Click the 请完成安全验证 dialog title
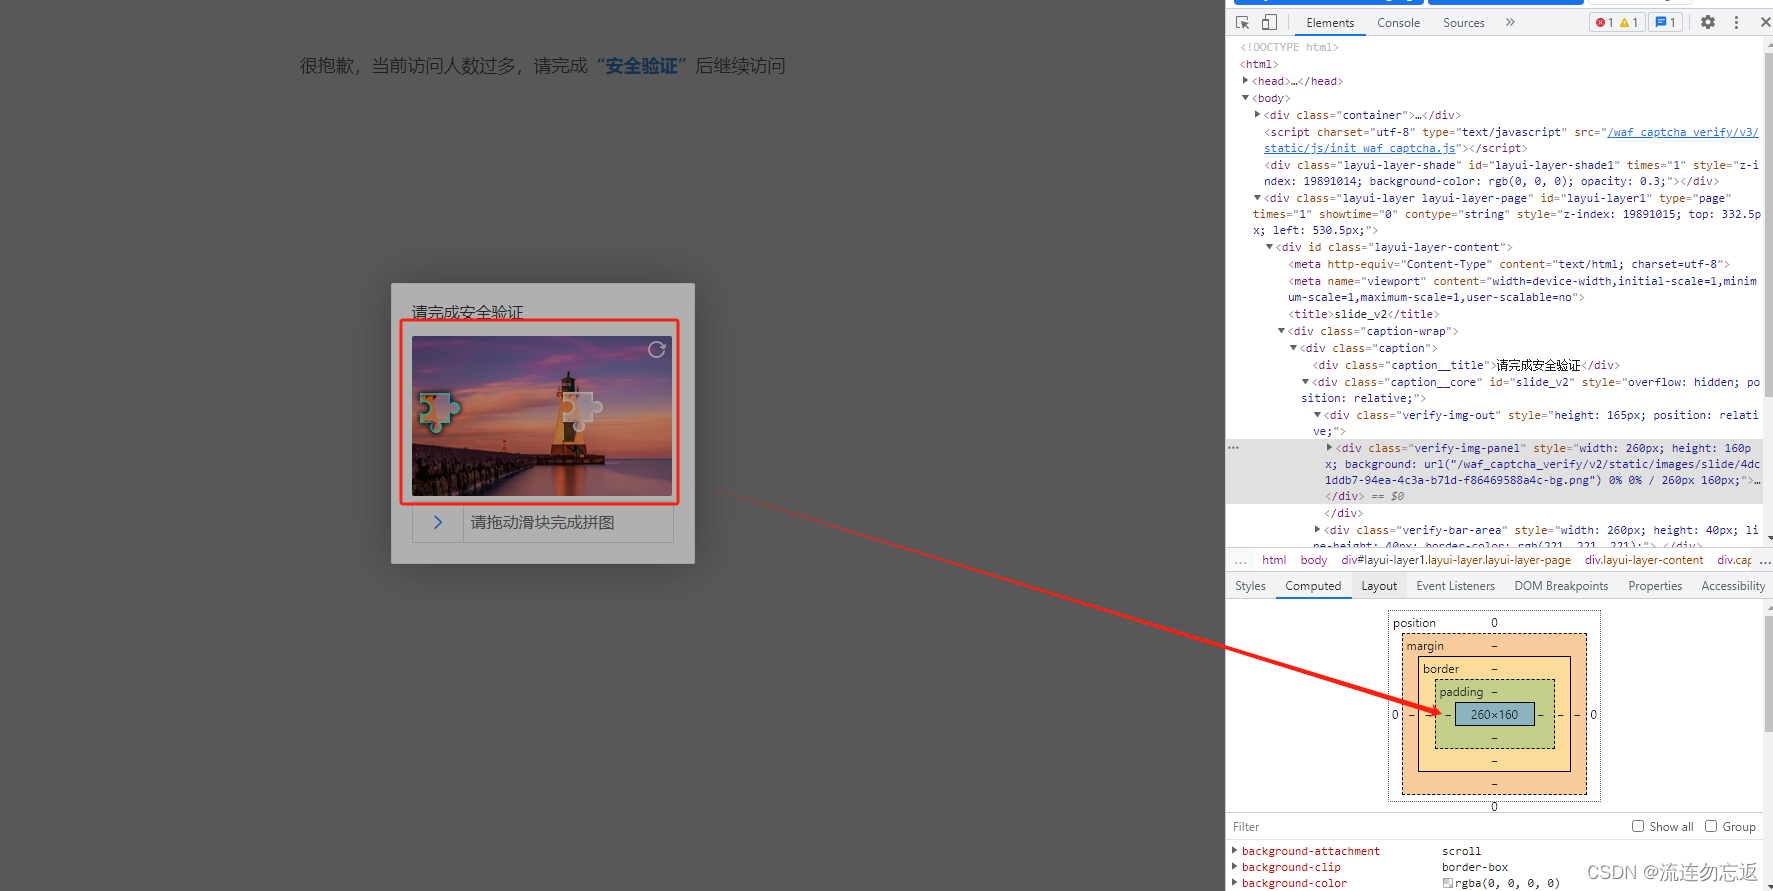The image size is (1773, 891). pos(468,312)
